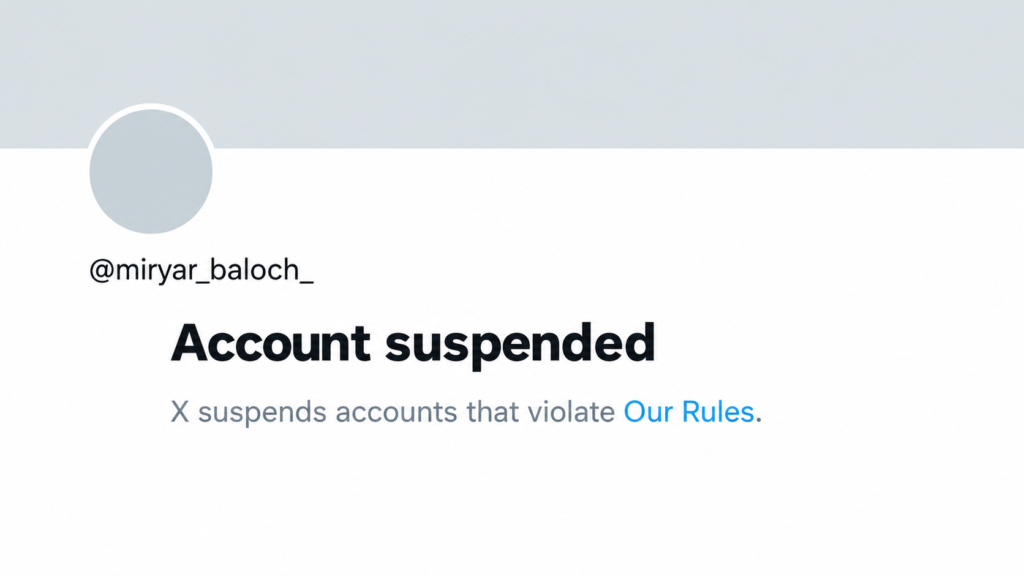Click the grey profile header banner
The width and height of the screenshot is (1024, 576).
[x=512, y=74]
